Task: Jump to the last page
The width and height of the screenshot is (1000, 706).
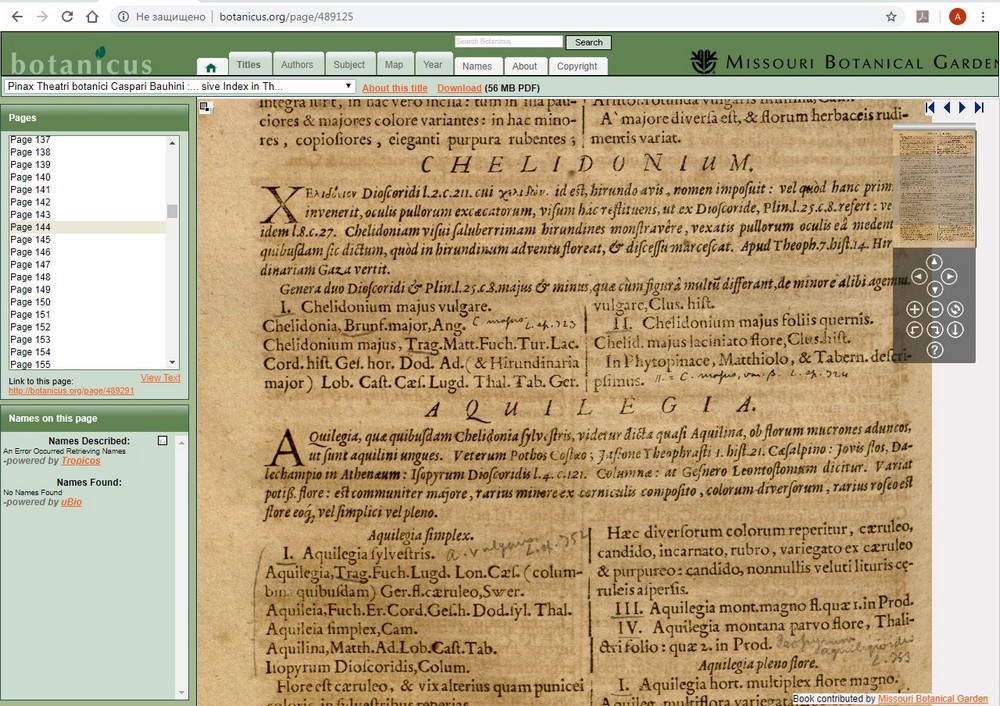Action: [979, 108]
